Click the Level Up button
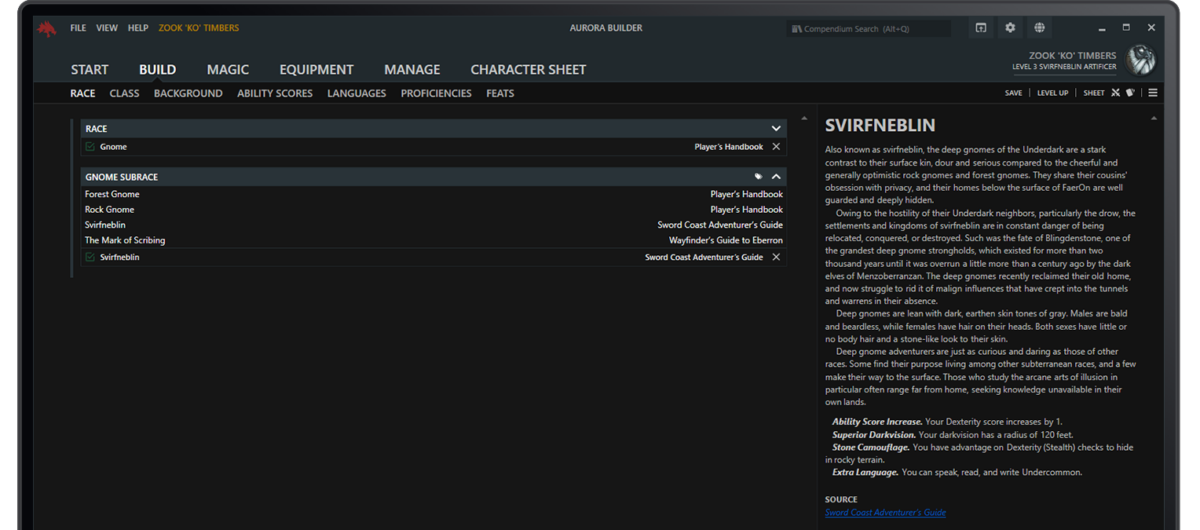Screen dimensions: 1200x530 click(x=1053, y=93)
